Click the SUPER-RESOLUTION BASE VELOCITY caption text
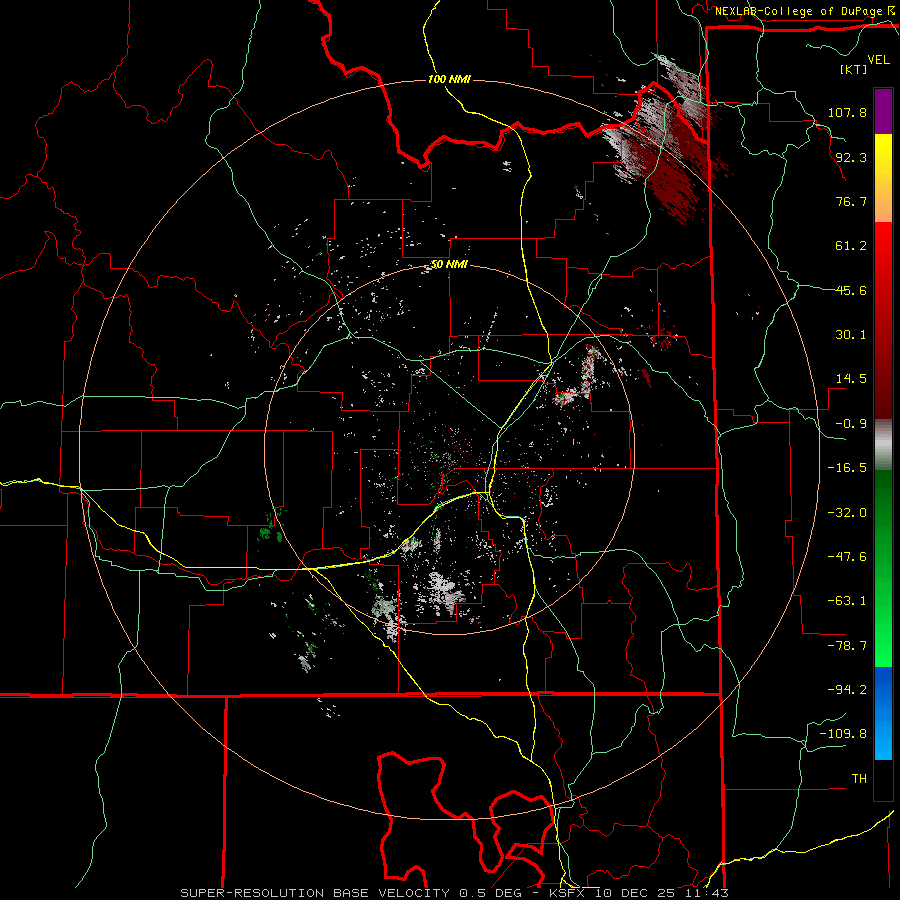Viewport: 900px width, 900px height. 315,893
